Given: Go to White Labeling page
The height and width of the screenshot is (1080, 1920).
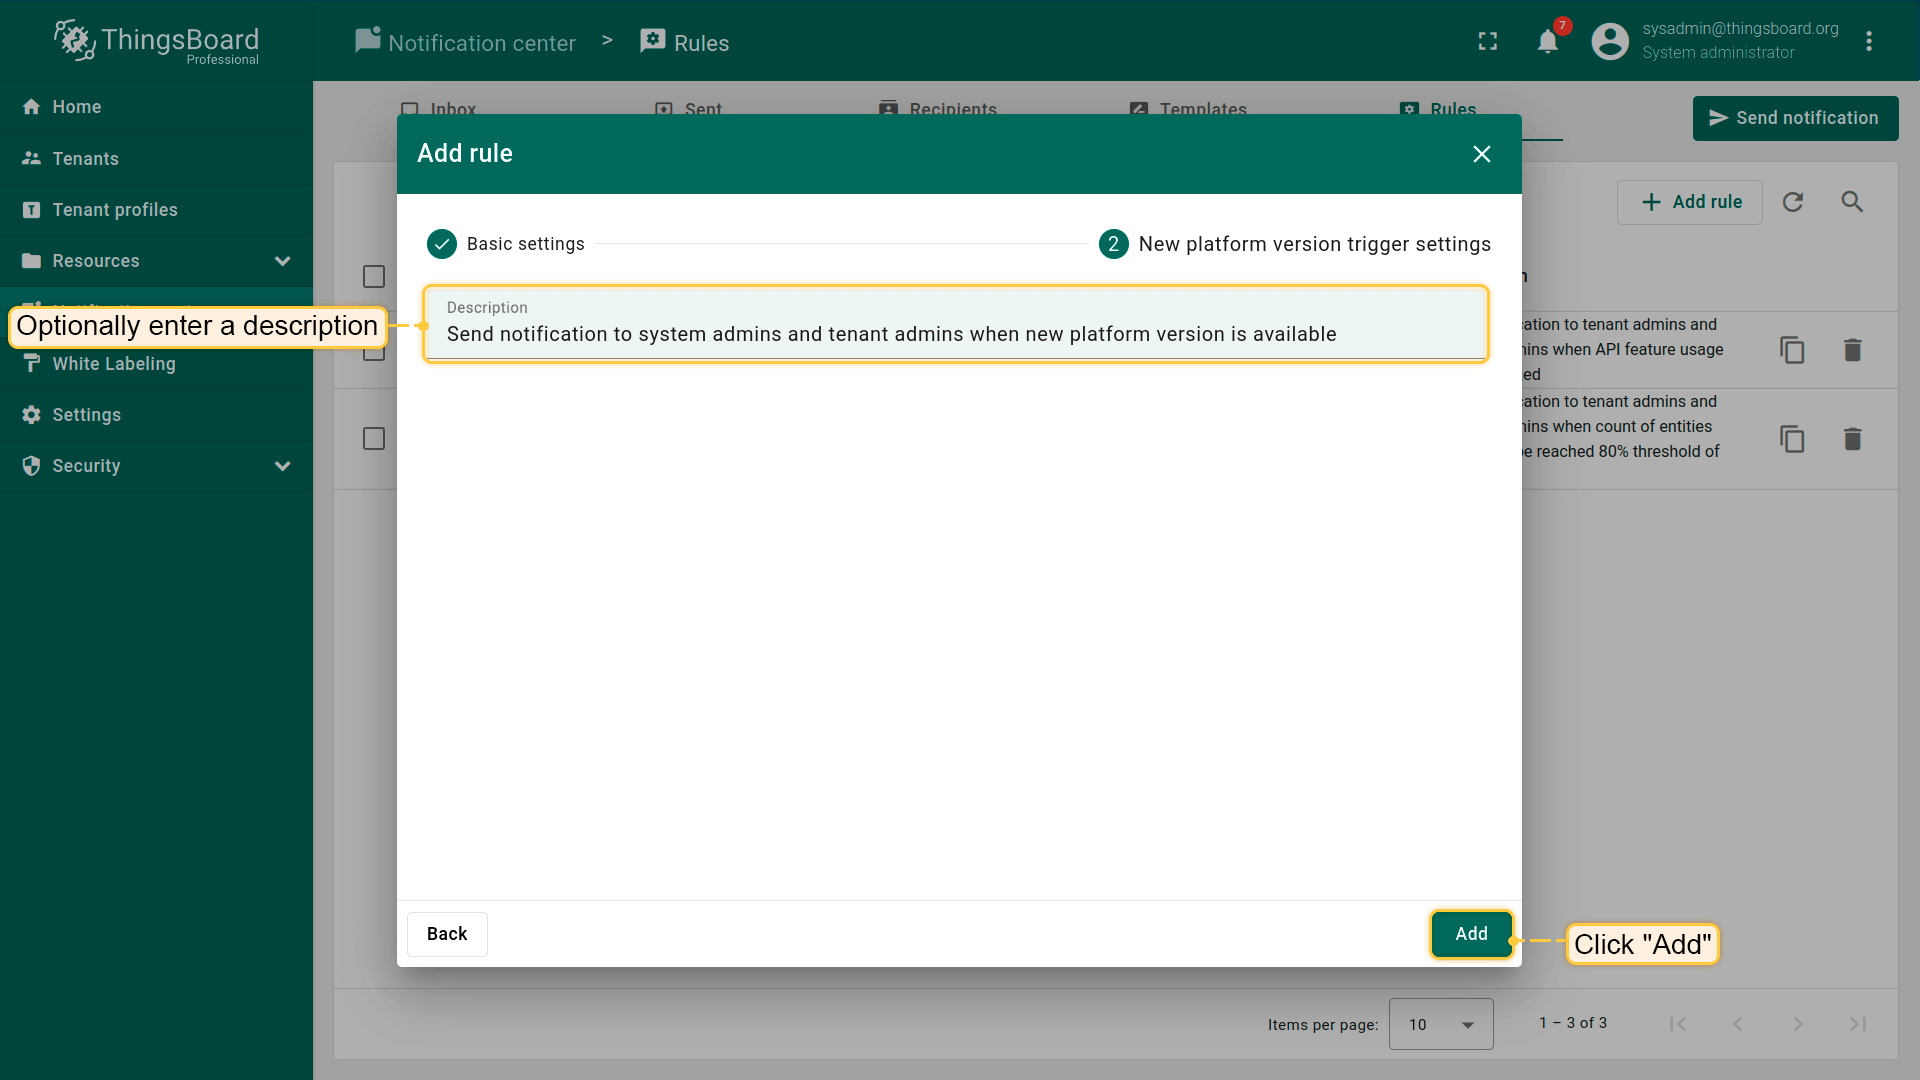Looking at the screenshot, I should click(x=114, y=364).
